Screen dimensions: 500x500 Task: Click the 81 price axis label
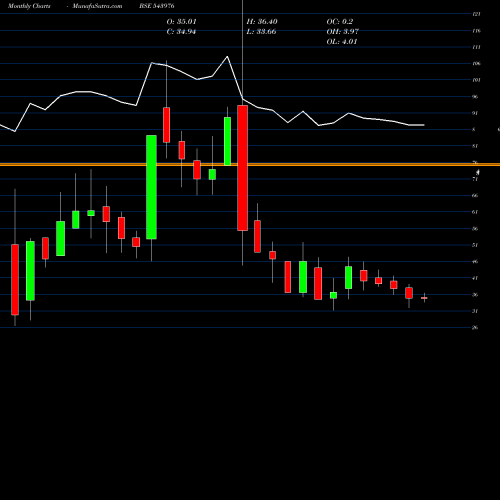(475, 146)
